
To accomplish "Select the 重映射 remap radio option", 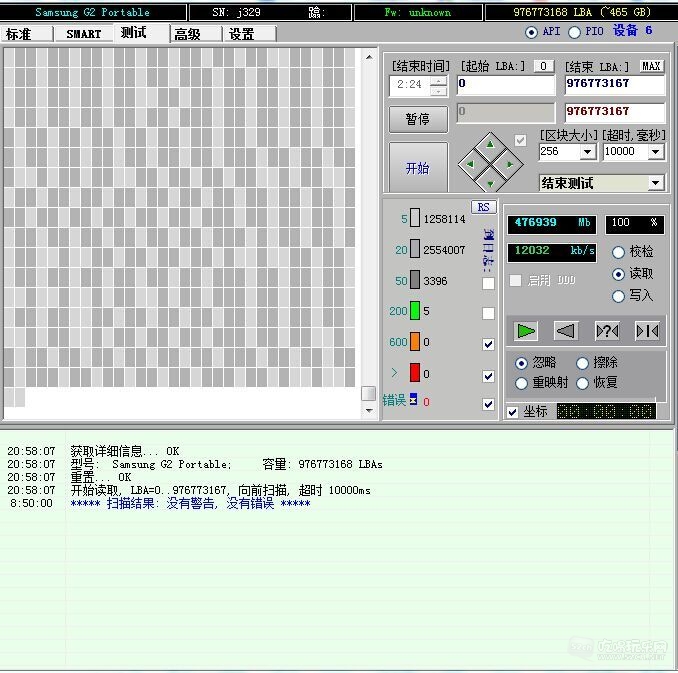I will pos(521,383).
